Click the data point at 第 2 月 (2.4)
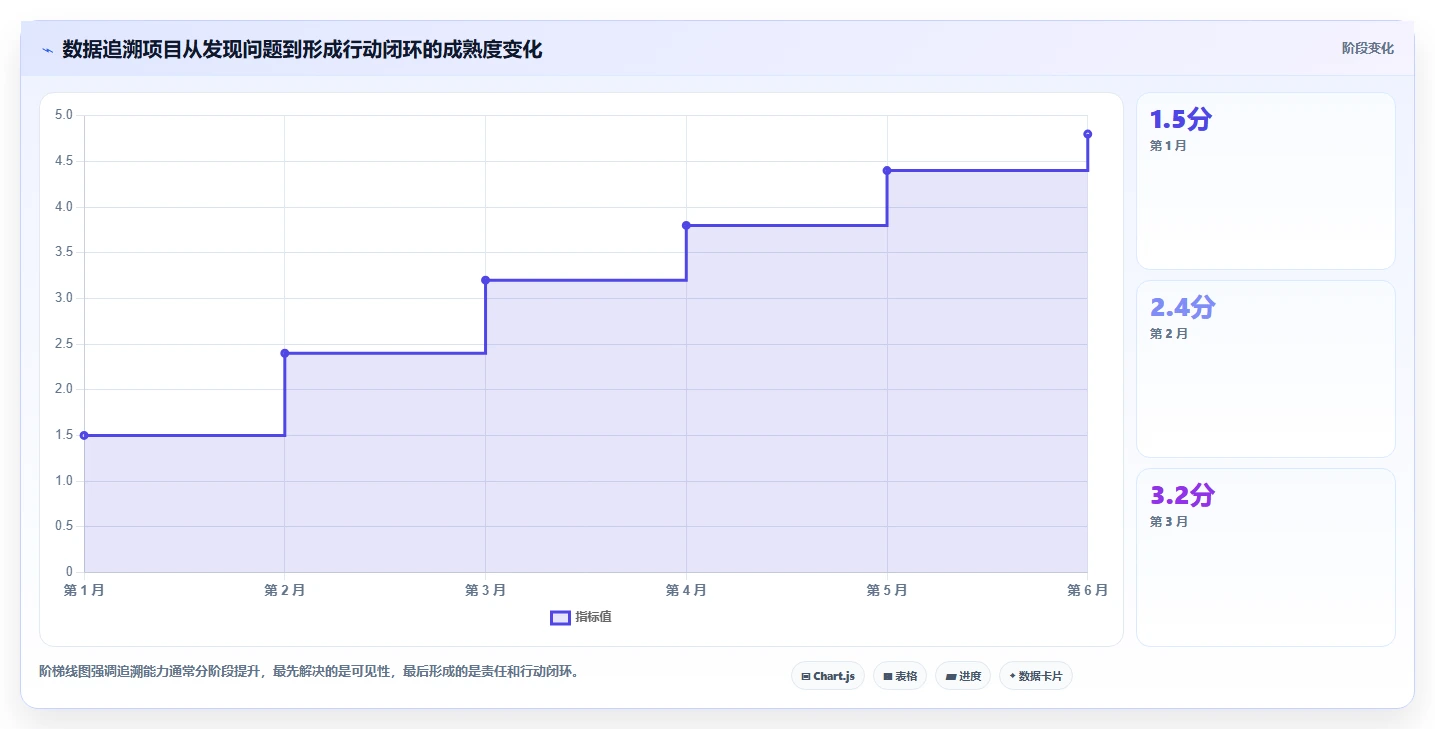The image size is (1435, 729). pos(285,353)
